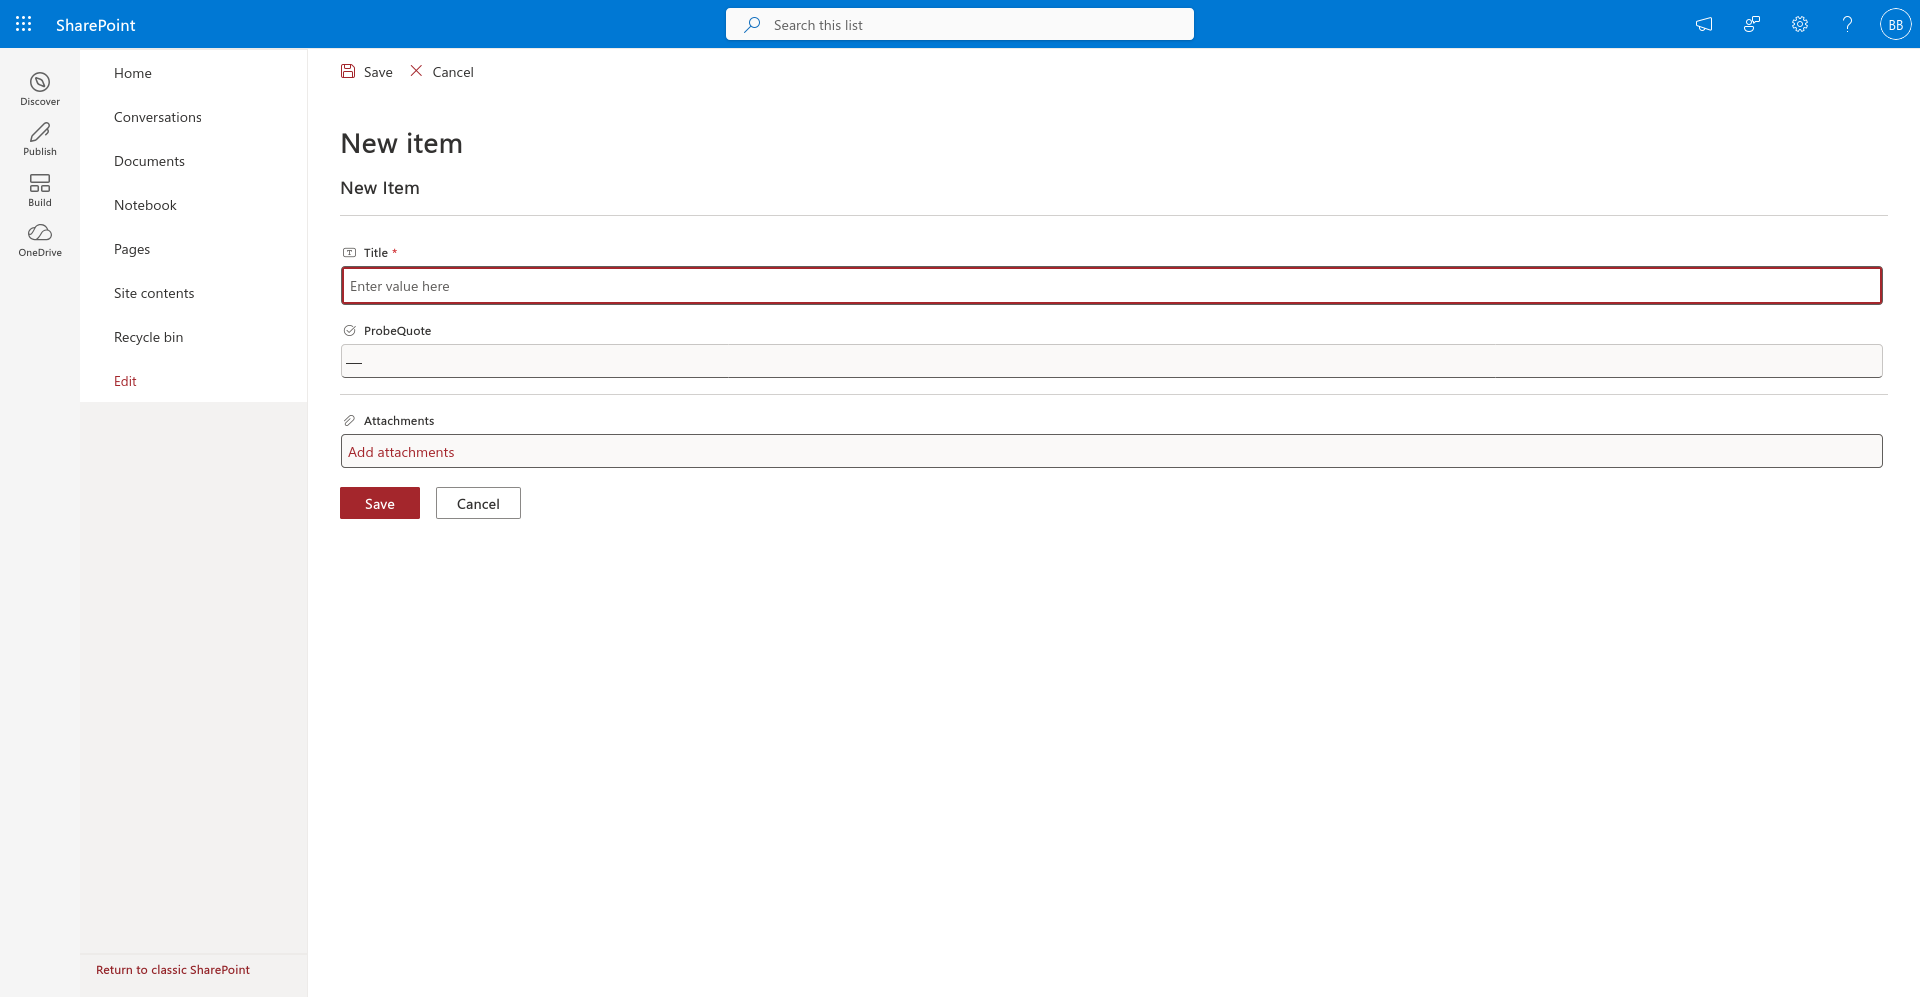Click Return to classic SharePoint
This screenshot has width=1920, height=997.
(173, 970)
